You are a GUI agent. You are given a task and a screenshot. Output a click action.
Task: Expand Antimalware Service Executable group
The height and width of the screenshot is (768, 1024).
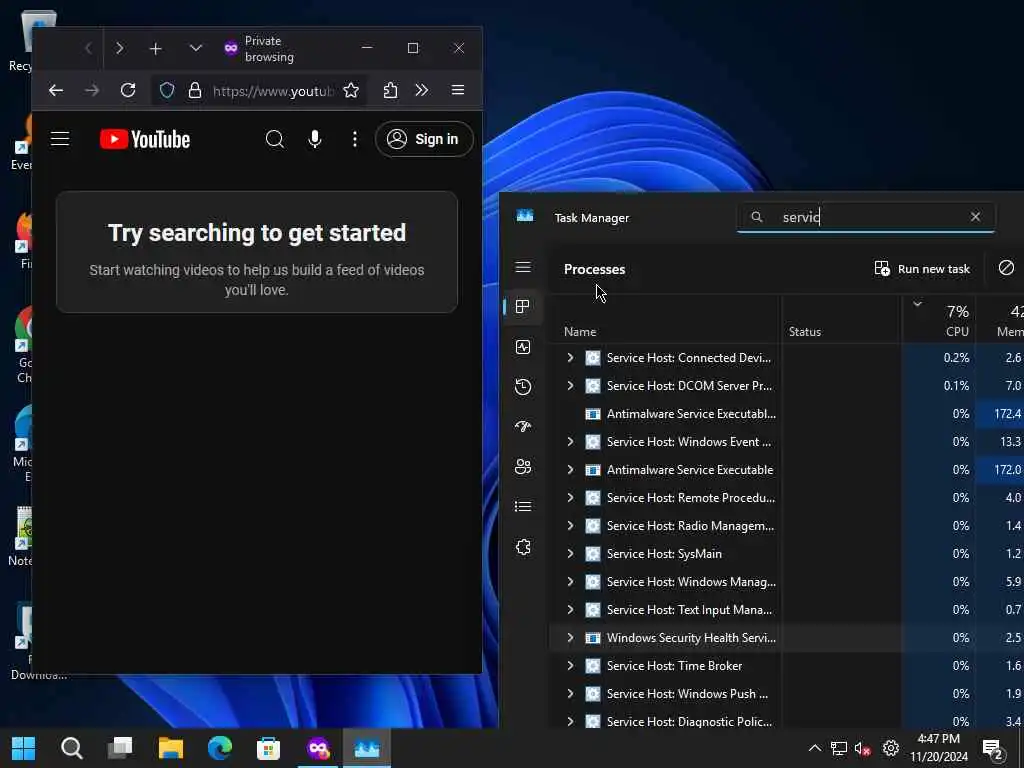click(570, 470)
